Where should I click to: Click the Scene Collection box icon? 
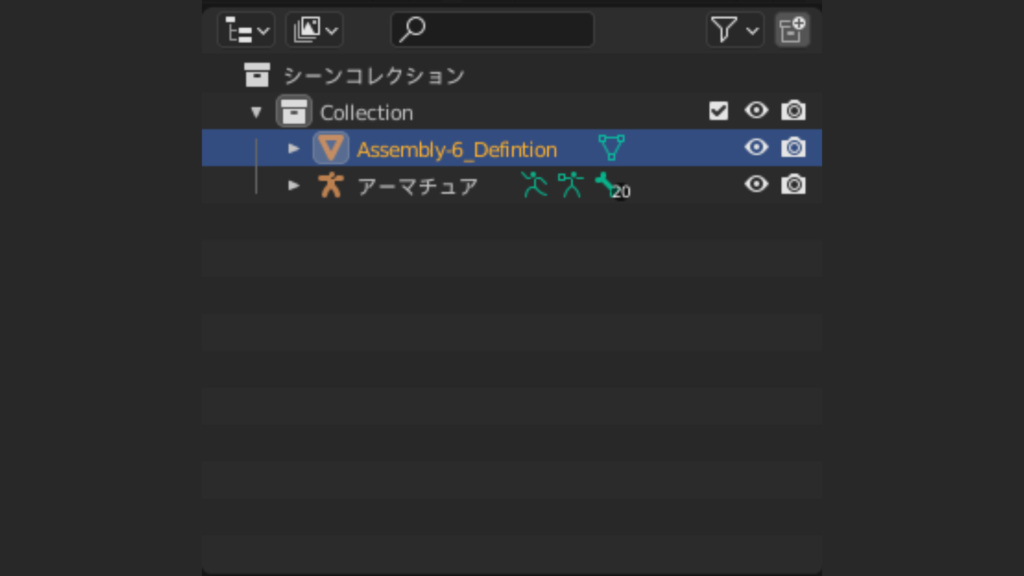click(258, 75)
